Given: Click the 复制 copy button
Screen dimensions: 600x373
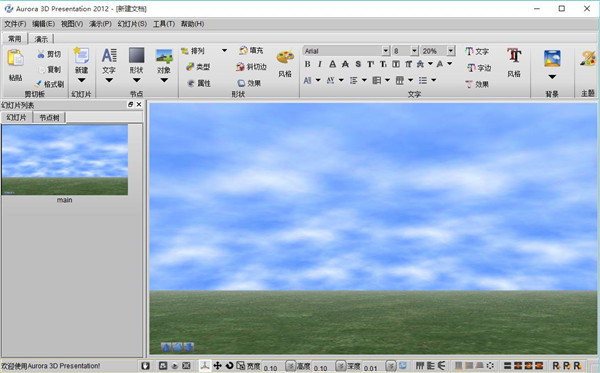Looking at the screenshot, I should (x=50, y=69).
